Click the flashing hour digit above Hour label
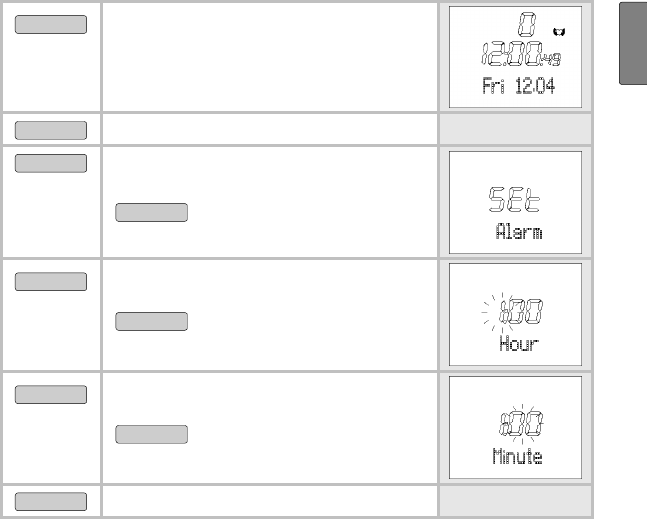The image size is (647, 519). pos(502,311)
